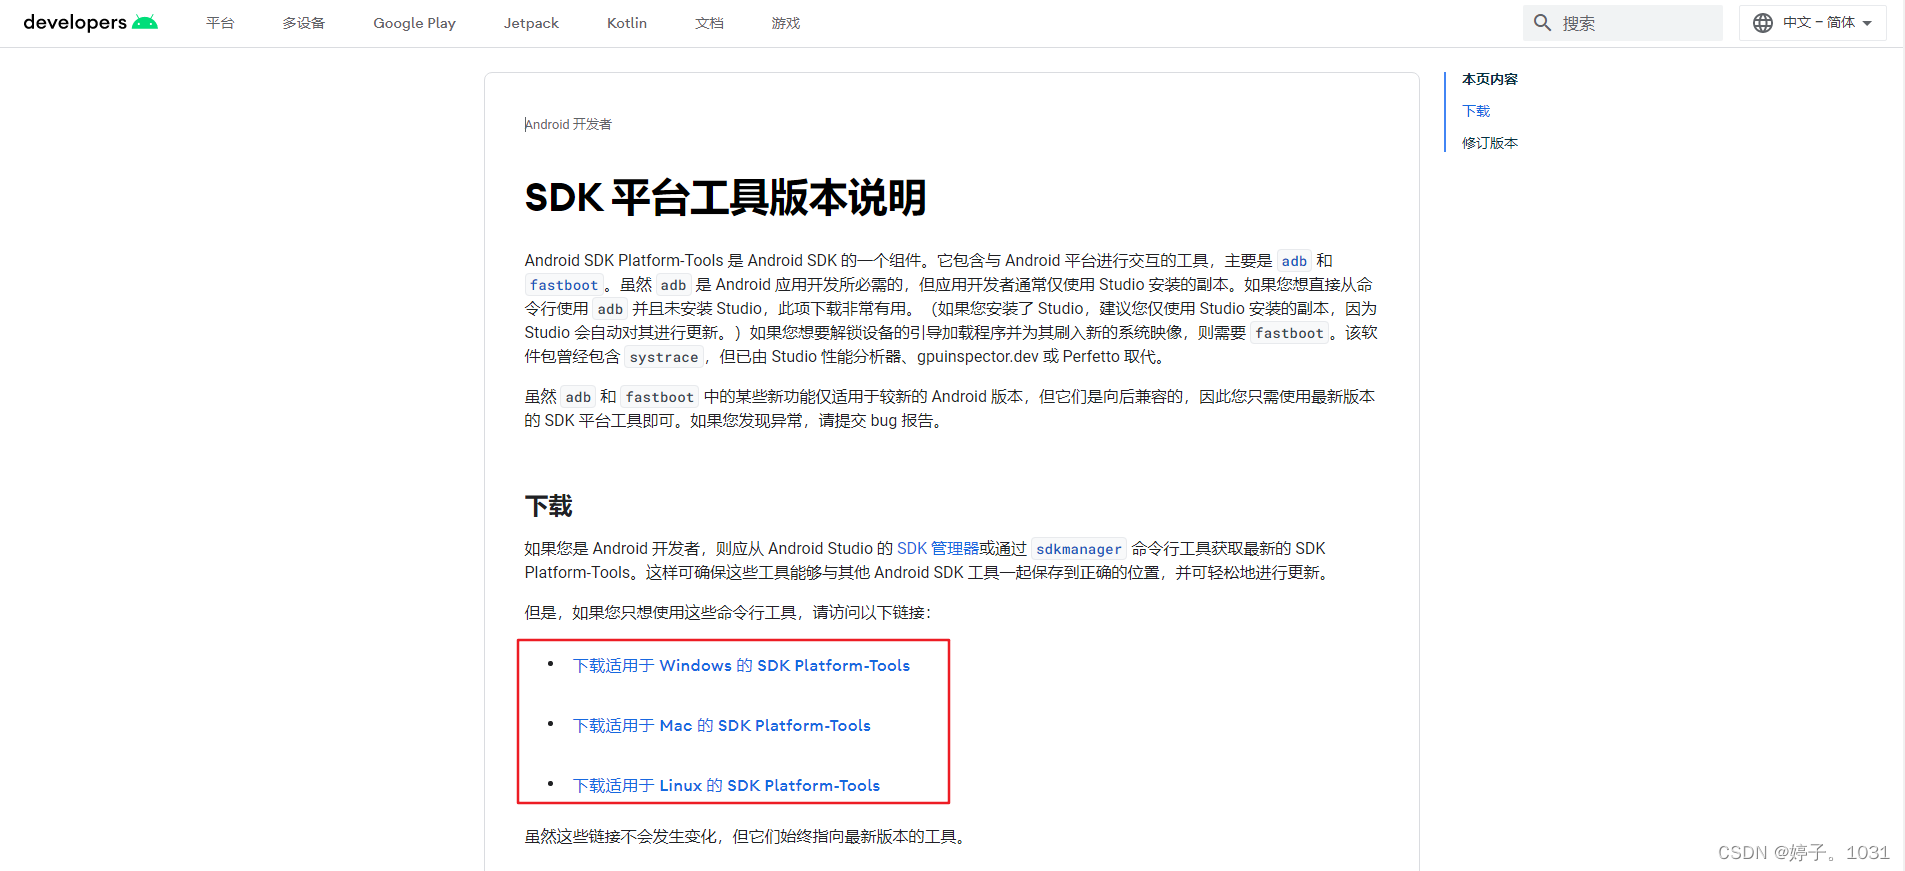Click the gpuinspector.dev text
The height and width of the screenshot is (871, 1905).
[978, 357]
